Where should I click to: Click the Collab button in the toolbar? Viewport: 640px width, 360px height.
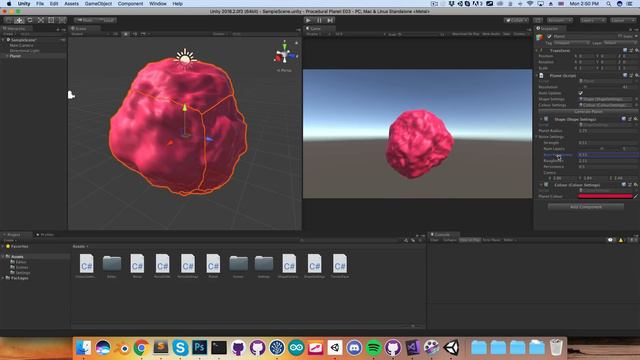[x=516, y=20]
